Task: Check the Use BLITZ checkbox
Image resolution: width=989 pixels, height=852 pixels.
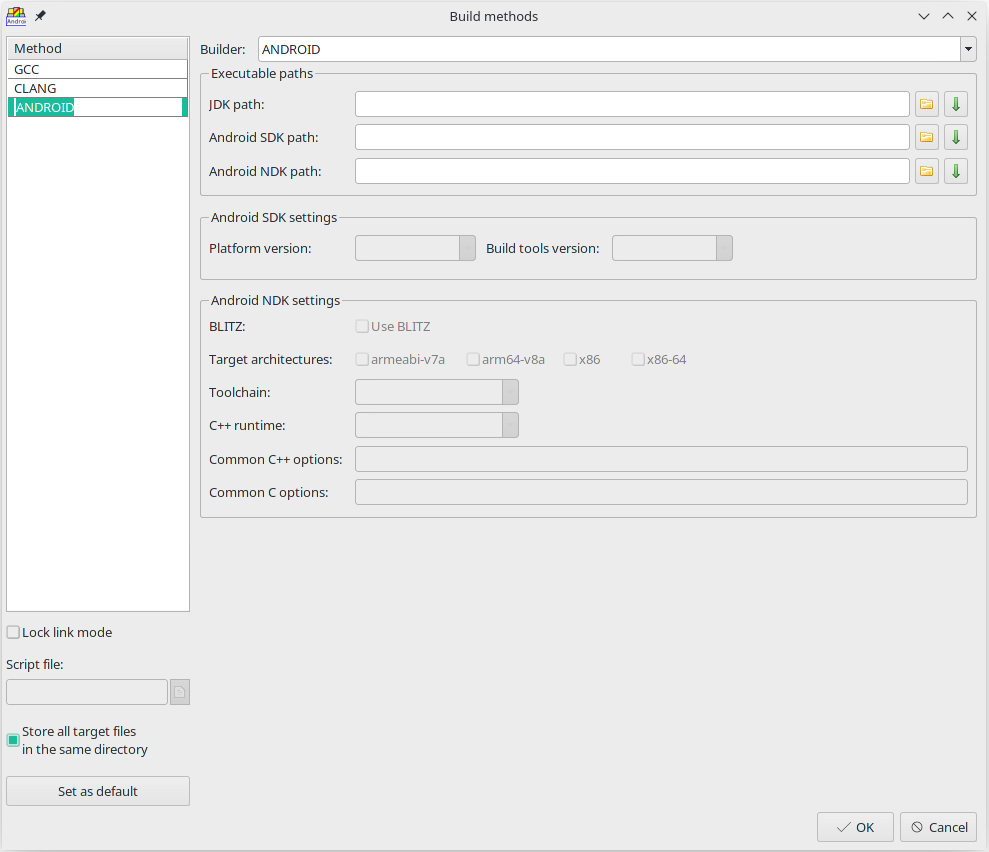Action: click(x=362, y=326)
